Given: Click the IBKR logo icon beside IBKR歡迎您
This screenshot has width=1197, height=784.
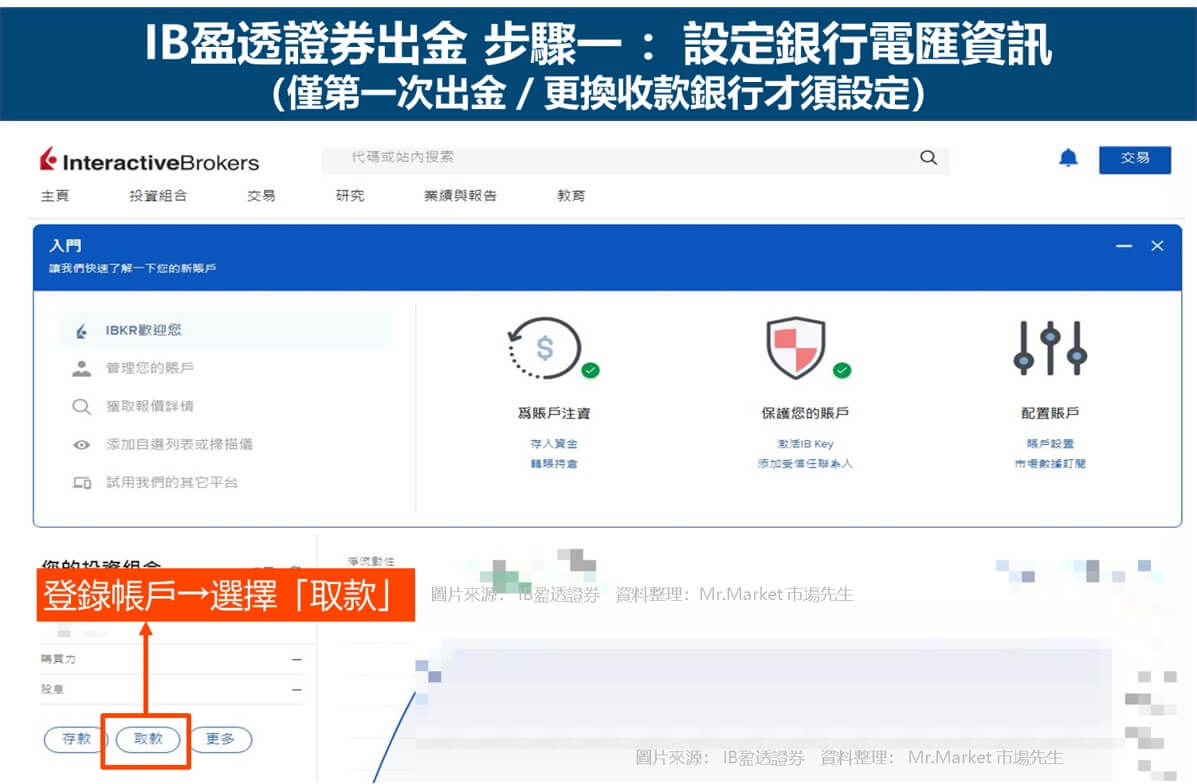Looking at the screenshot, I should point(82,331).
